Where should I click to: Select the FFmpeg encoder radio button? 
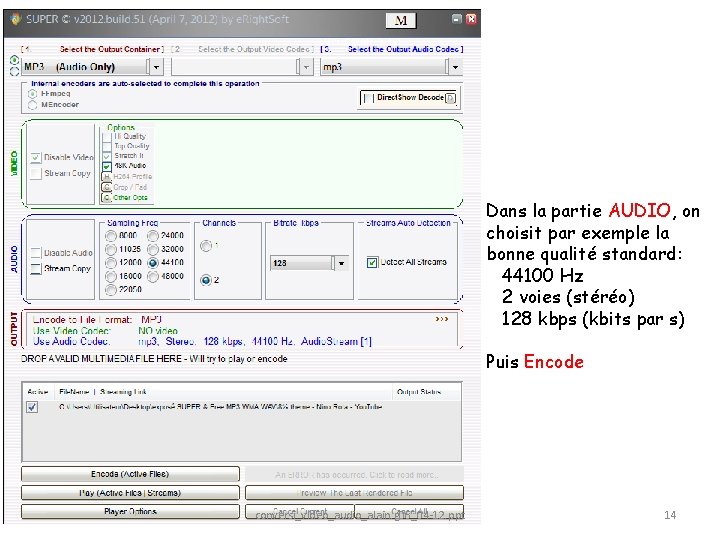(33, 94)
